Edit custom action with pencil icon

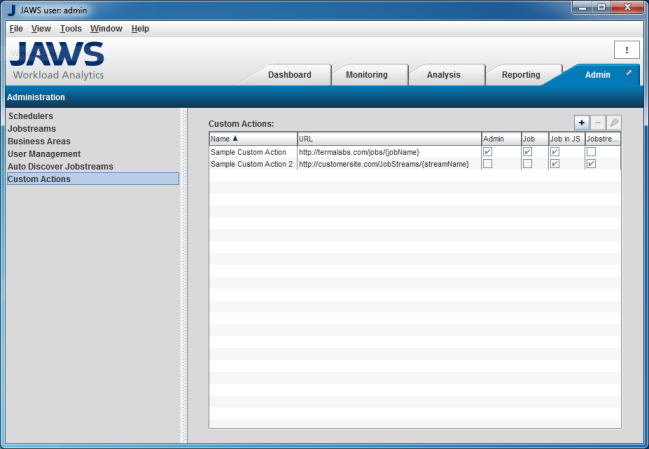click(x=614, y=122)
